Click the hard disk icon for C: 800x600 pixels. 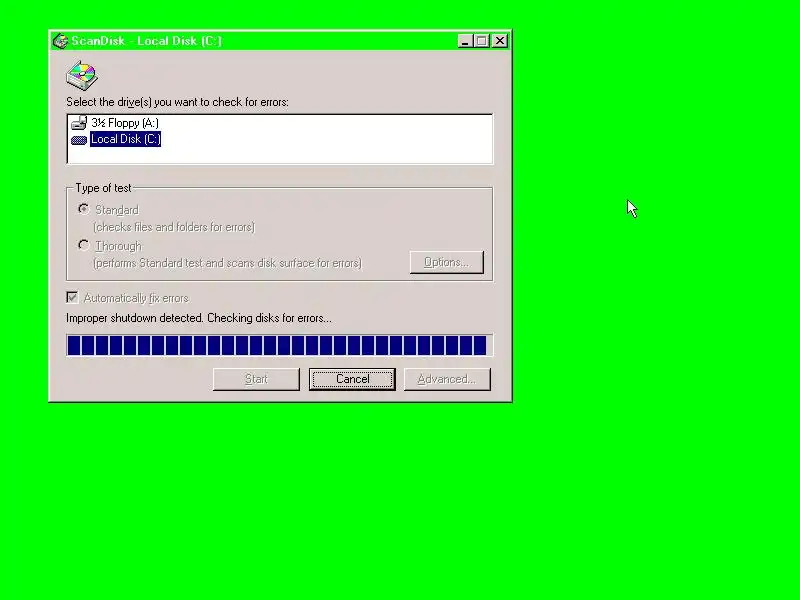(x=79, y=140)
